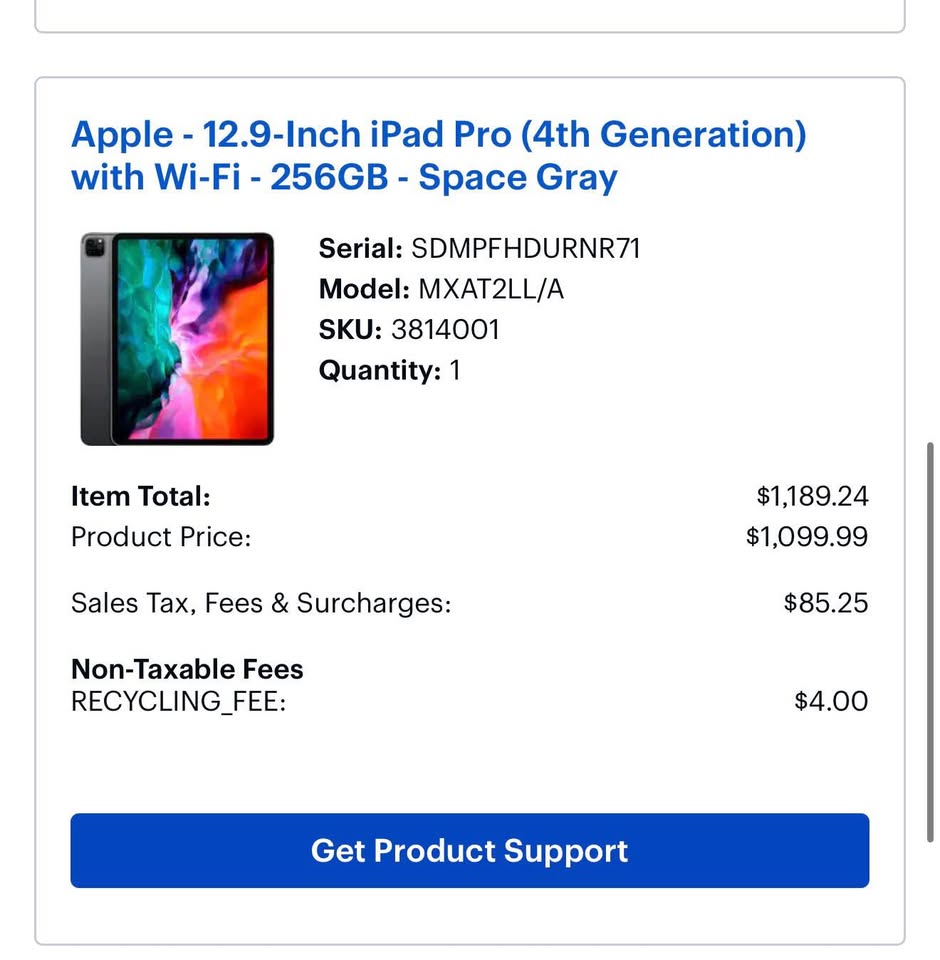Click the Quantity value 1
The width and height of the screenshot is (940, 960).
coord(455,371)
